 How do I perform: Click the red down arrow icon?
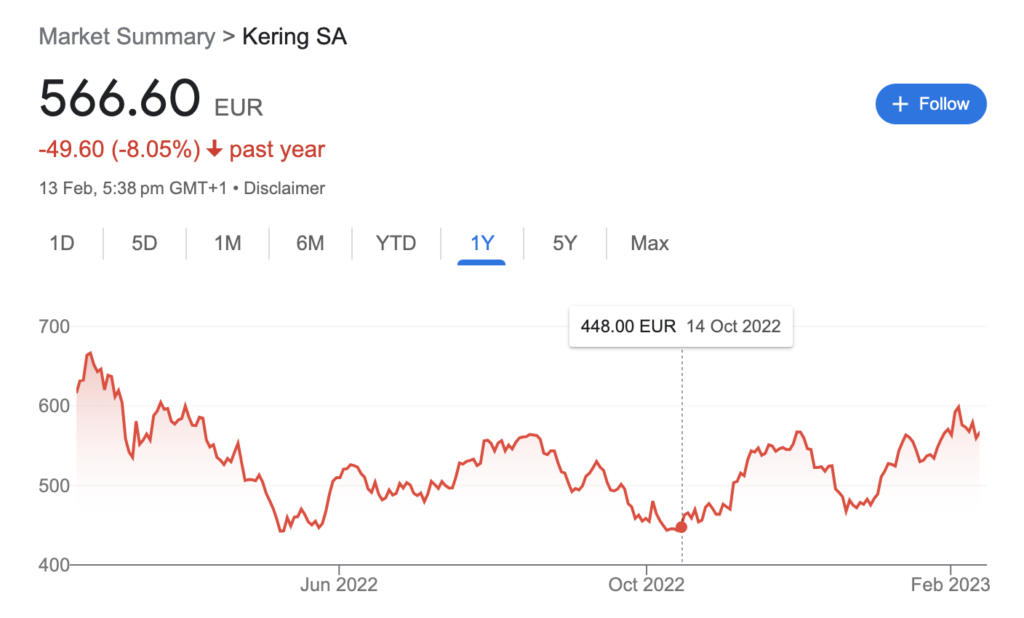(x=214, y=150)
